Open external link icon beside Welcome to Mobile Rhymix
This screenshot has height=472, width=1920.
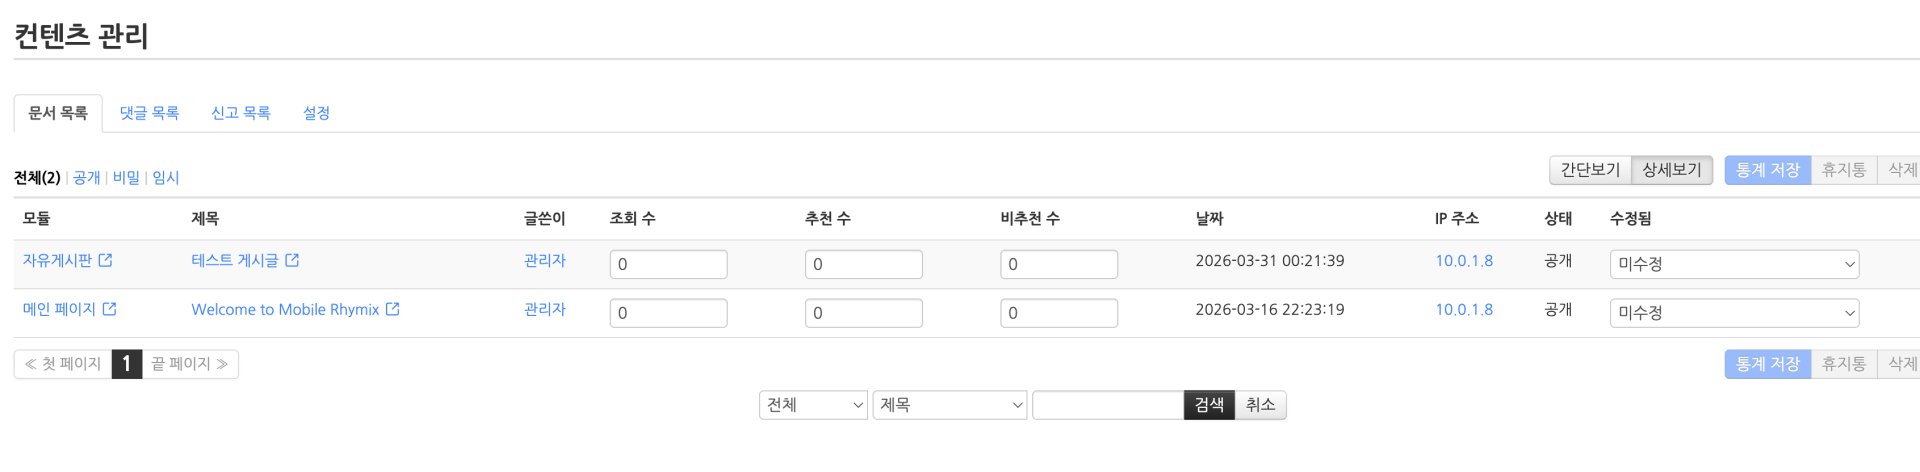393,309
